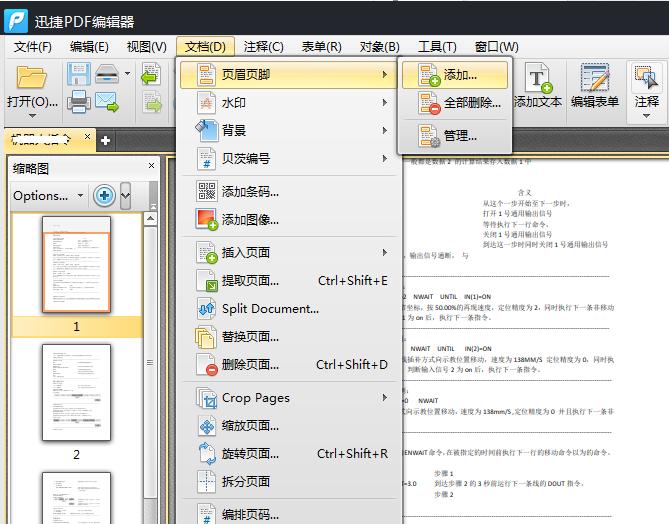
Task: Select the page 2 thumbnail
Action: pos(76,393)
